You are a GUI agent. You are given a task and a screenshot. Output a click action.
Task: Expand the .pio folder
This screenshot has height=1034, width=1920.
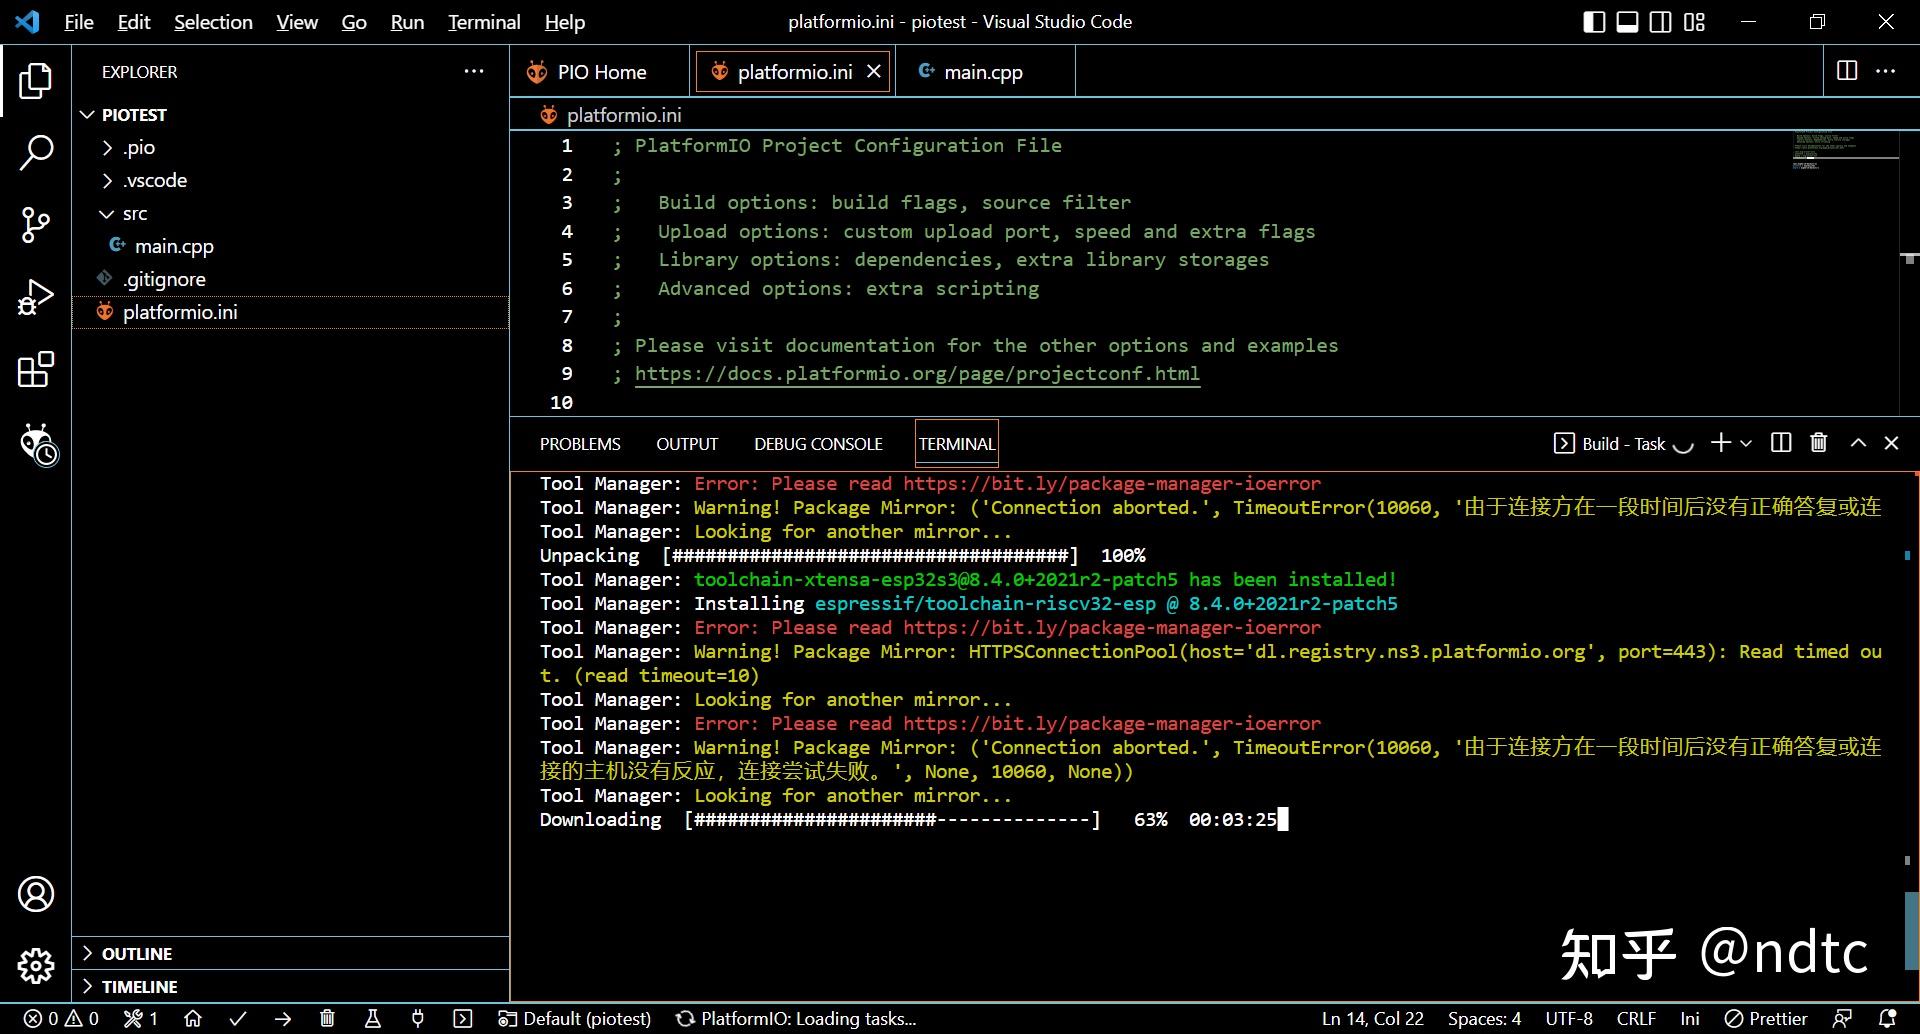[x=139, y=147]
